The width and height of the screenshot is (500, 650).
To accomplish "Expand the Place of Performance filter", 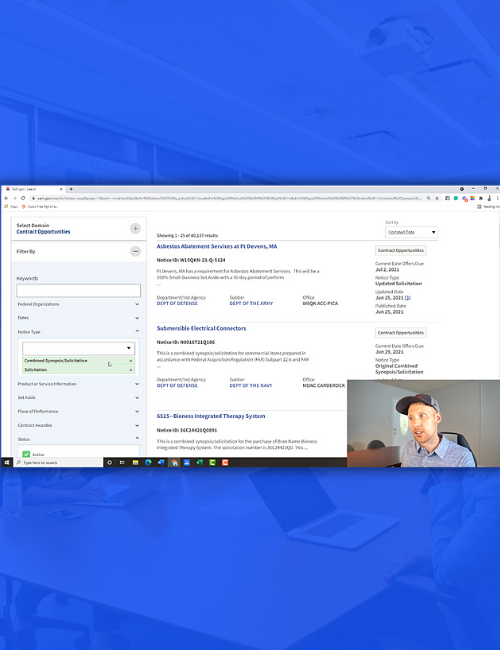I will coord(78,411).
